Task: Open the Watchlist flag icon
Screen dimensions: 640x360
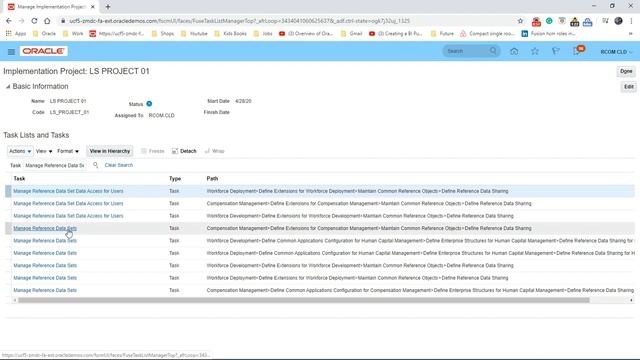Action: 556,51
